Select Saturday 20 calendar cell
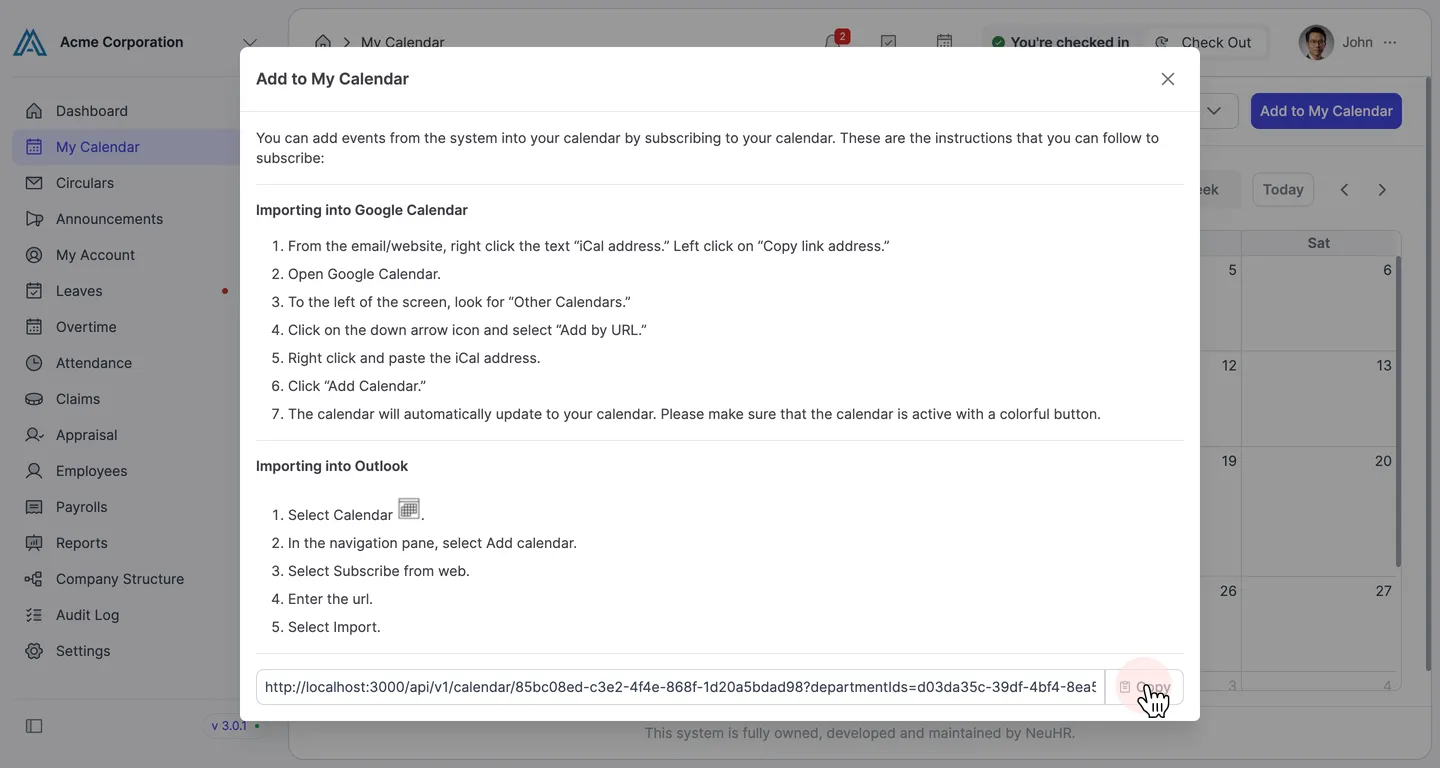Image resolution: width=1440 pixels, height=768 pixels. pyautogui.click(x=1321, y=511)
